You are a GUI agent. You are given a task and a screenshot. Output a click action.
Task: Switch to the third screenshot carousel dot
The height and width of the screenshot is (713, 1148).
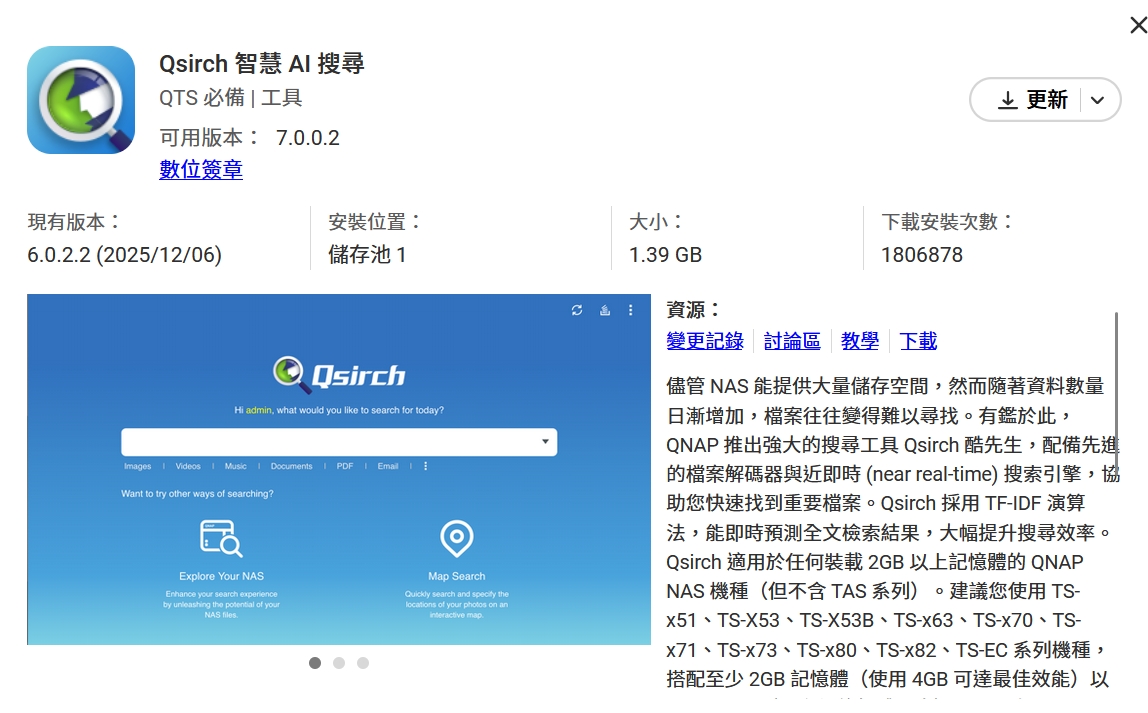pos(363,663)
